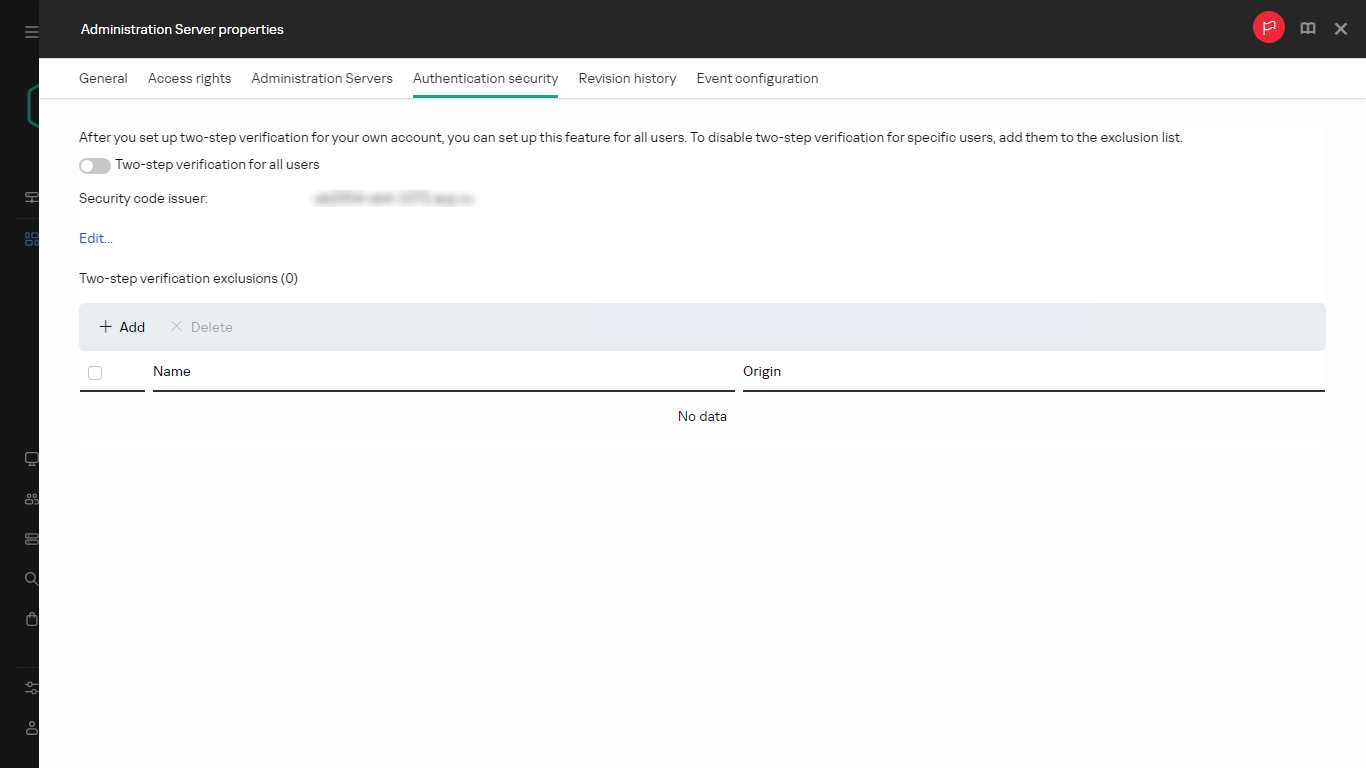Click Edit to change security code issuer
This screenshot has height=768, width=1366.
tap(94, 238)
